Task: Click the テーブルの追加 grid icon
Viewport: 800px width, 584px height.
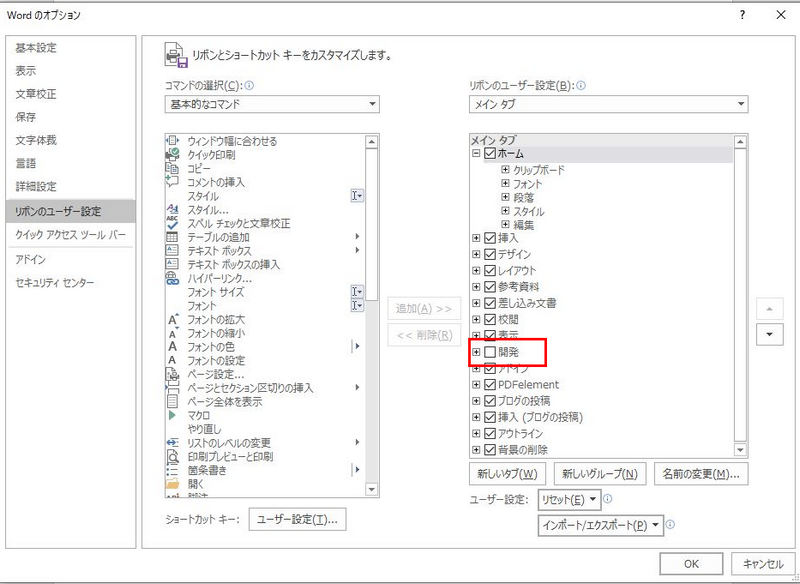Action: (172, 237)
